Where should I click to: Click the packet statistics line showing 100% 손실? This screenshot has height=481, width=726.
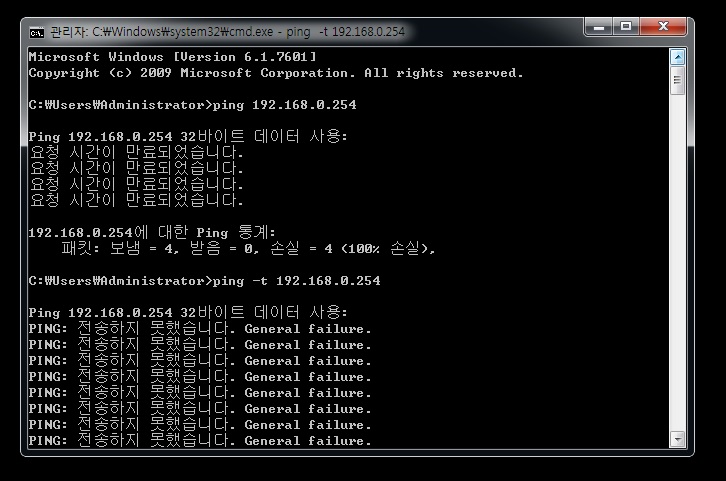coord(248,249)
